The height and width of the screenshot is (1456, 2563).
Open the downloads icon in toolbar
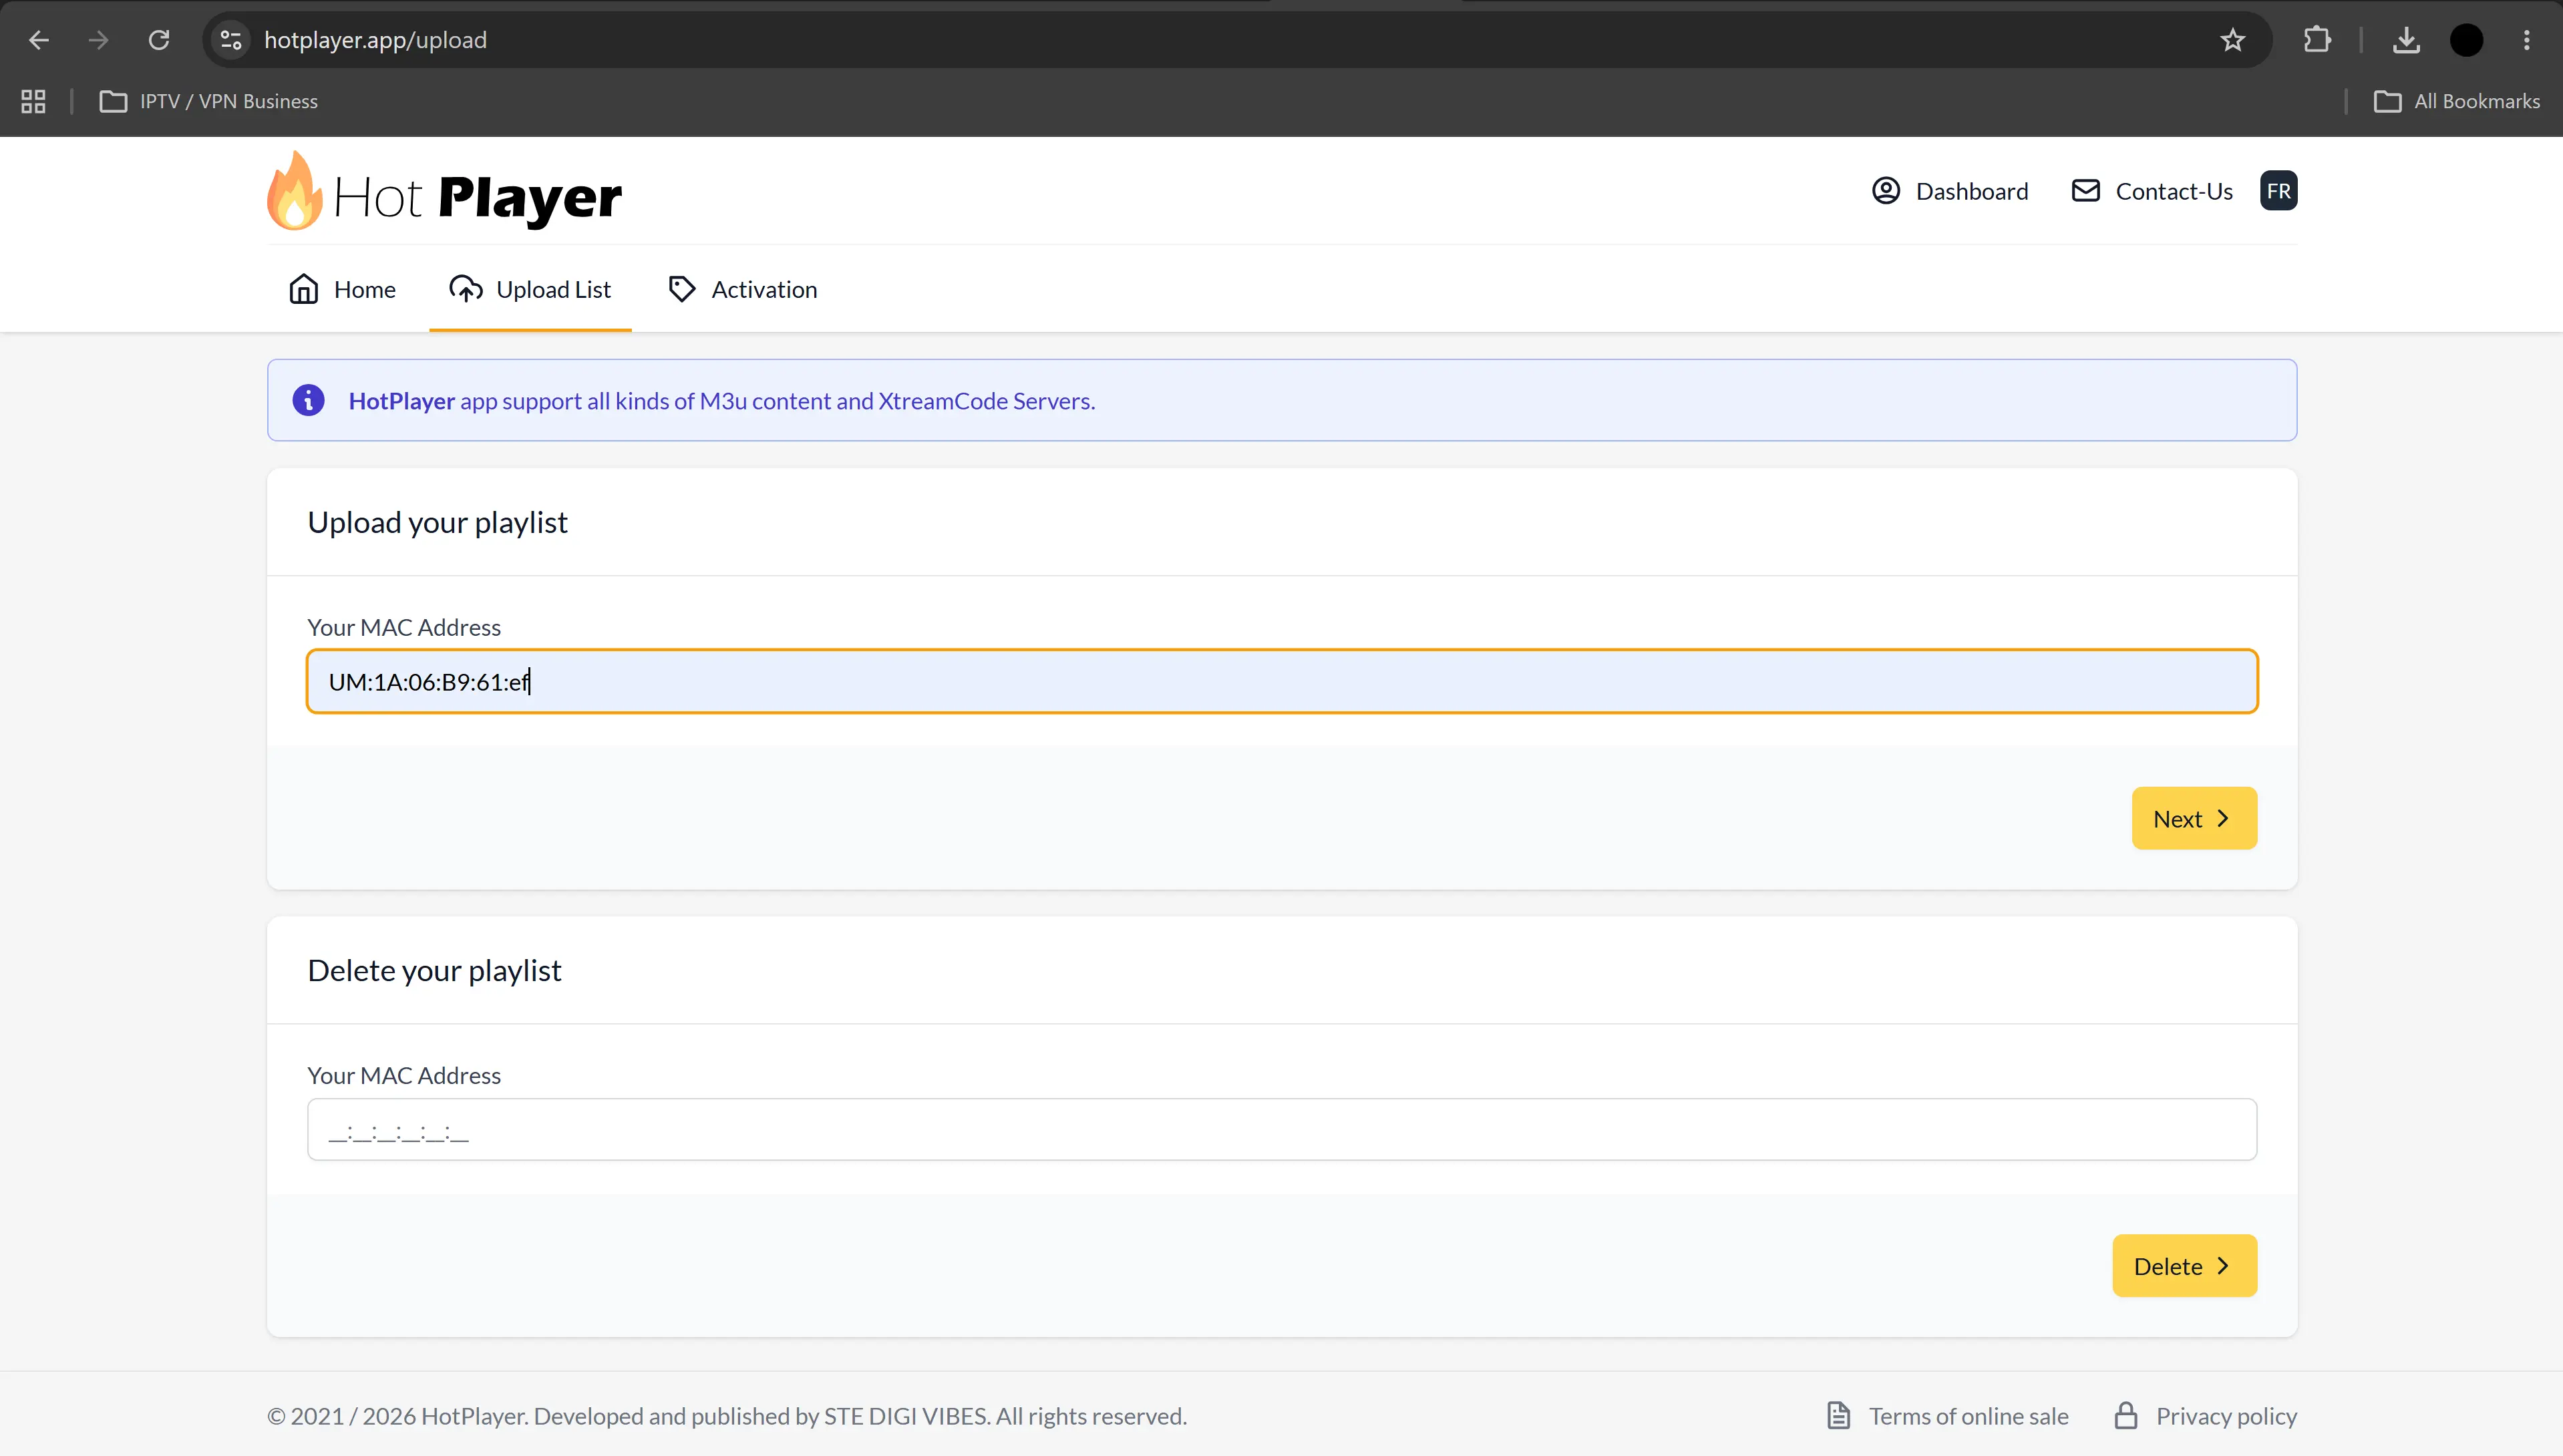point(2406,40)
